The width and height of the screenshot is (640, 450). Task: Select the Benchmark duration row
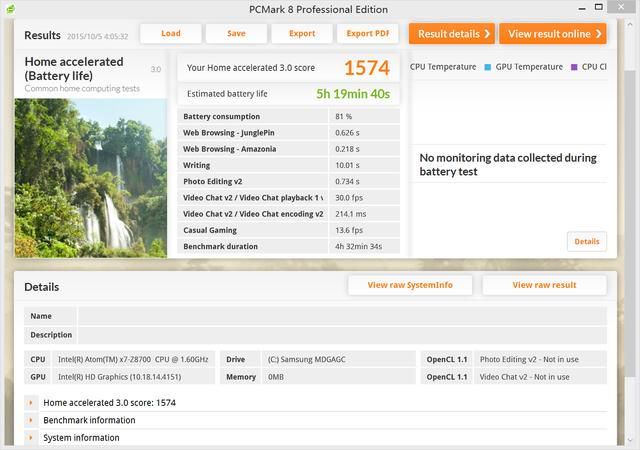pos(289,247)
